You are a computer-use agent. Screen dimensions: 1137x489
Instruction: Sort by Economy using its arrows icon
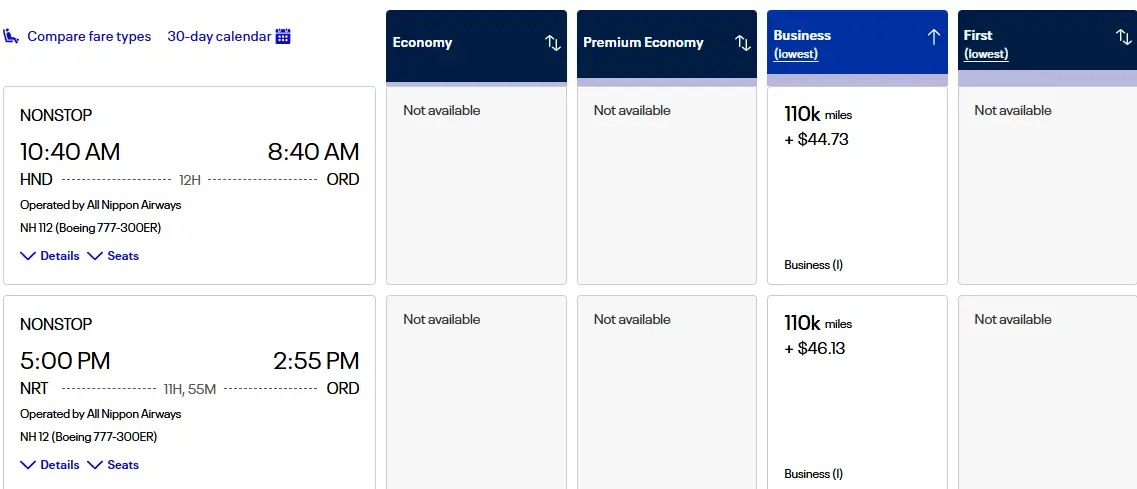553,43
